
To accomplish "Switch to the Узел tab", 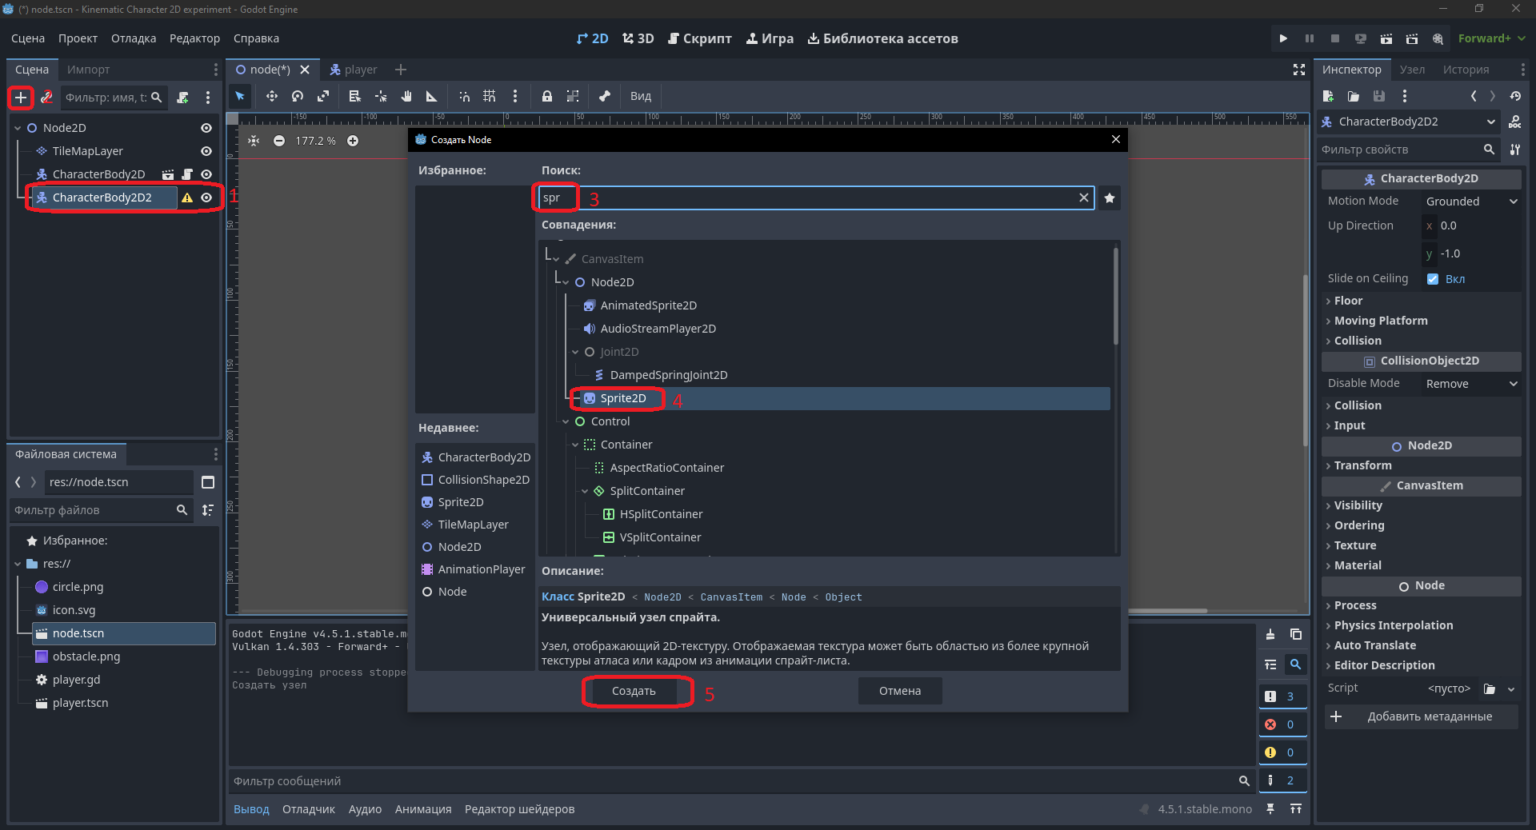I will 1412,69.
